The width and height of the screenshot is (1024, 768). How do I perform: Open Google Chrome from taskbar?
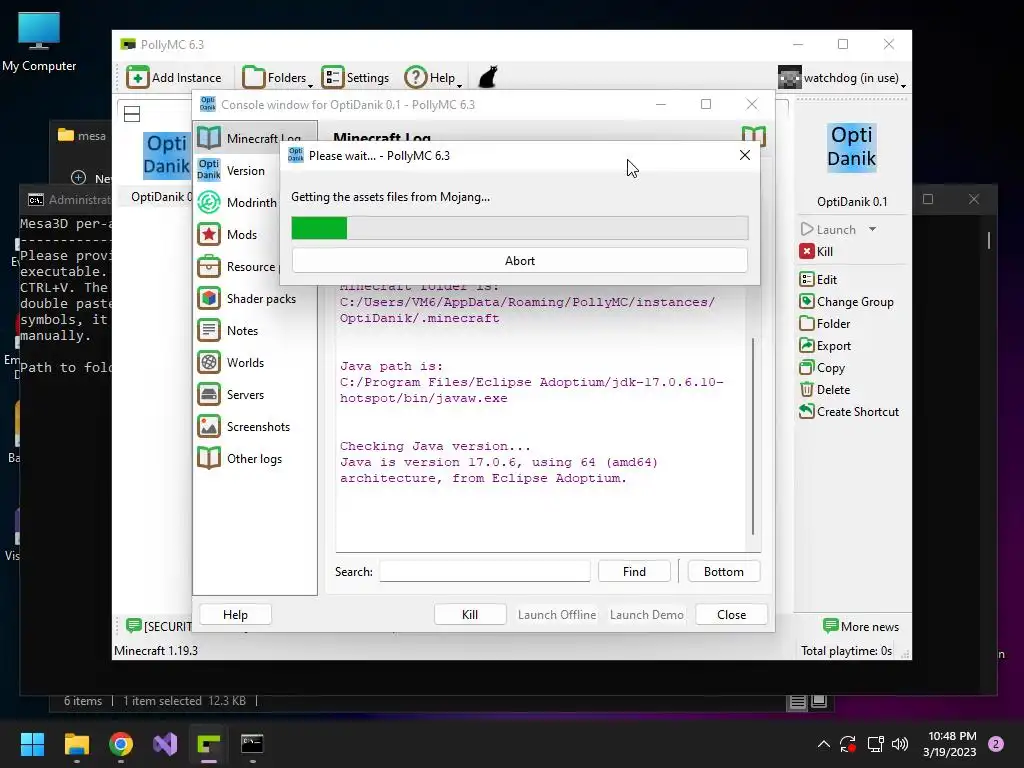point(121,744)
